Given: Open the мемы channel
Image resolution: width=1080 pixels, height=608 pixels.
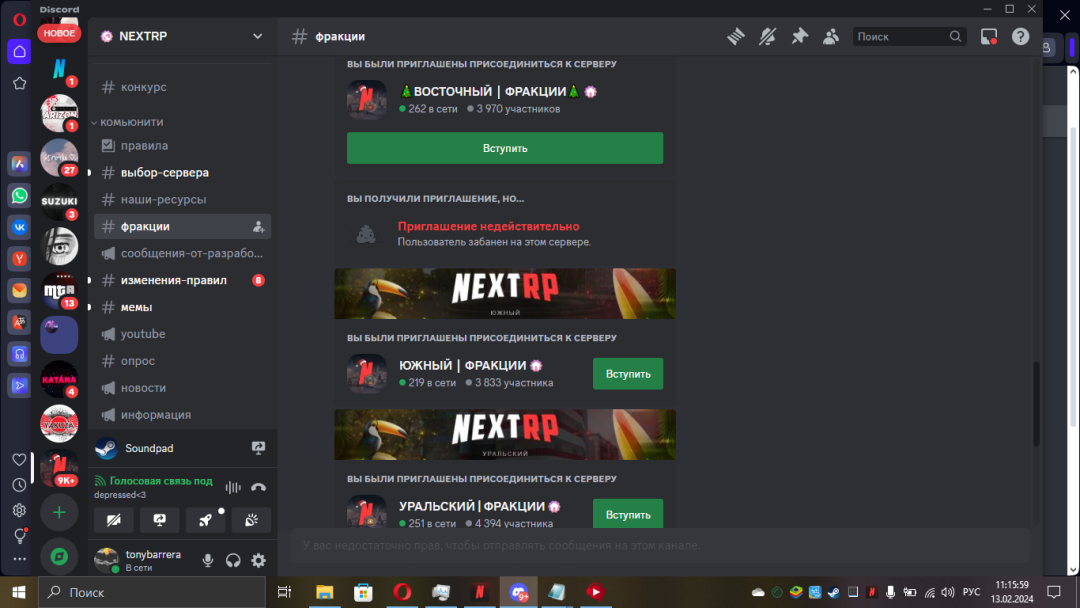Looking at the screenshot, I should coord(183,307).
